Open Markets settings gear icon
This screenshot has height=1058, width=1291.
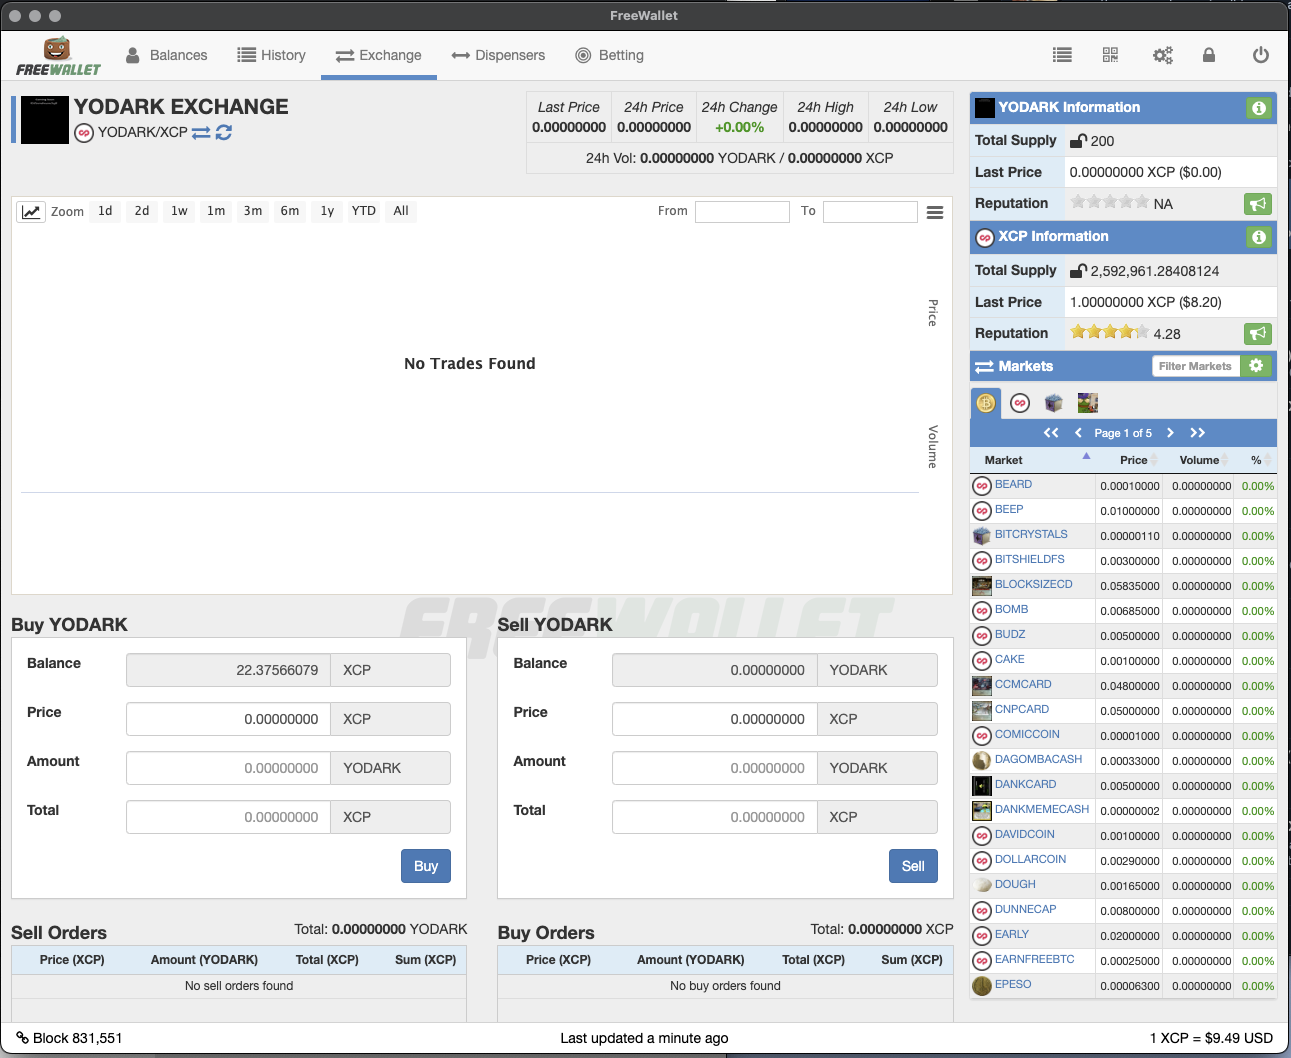click(x=1257, y=366)
